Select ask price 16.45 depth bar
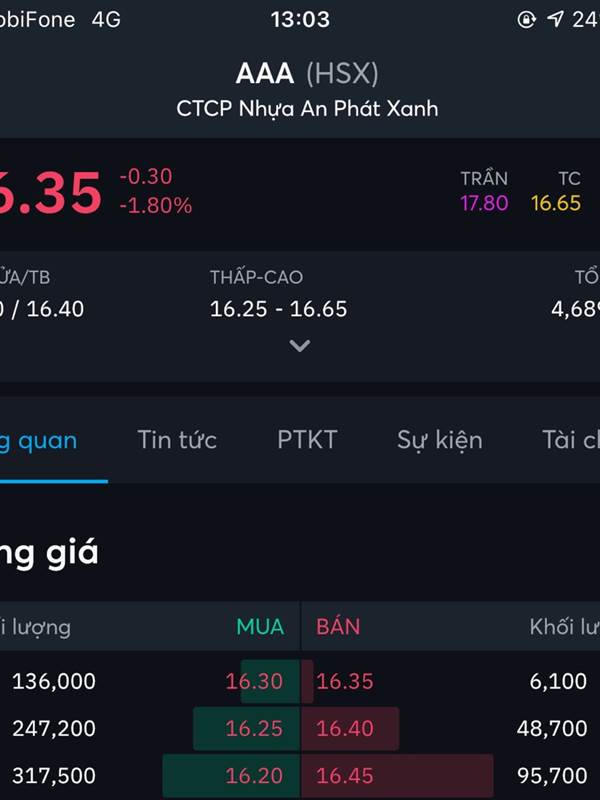Image resolution: width=600 pixels, height=800 pixels. pyautogui.click(x=397, y=776)
